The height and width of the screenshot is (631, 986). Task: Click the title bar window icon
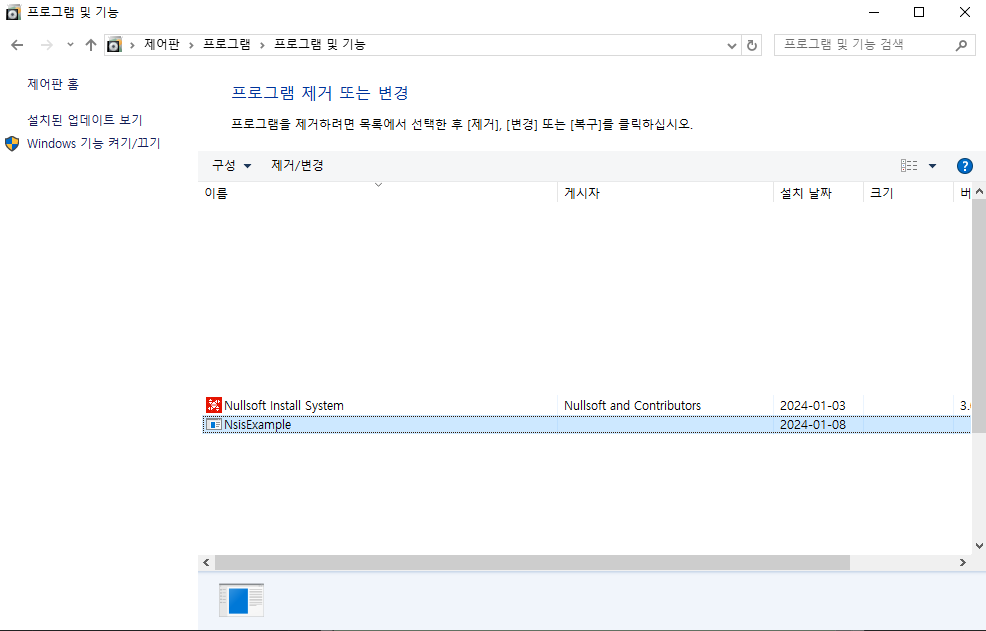tap(13, 12)
